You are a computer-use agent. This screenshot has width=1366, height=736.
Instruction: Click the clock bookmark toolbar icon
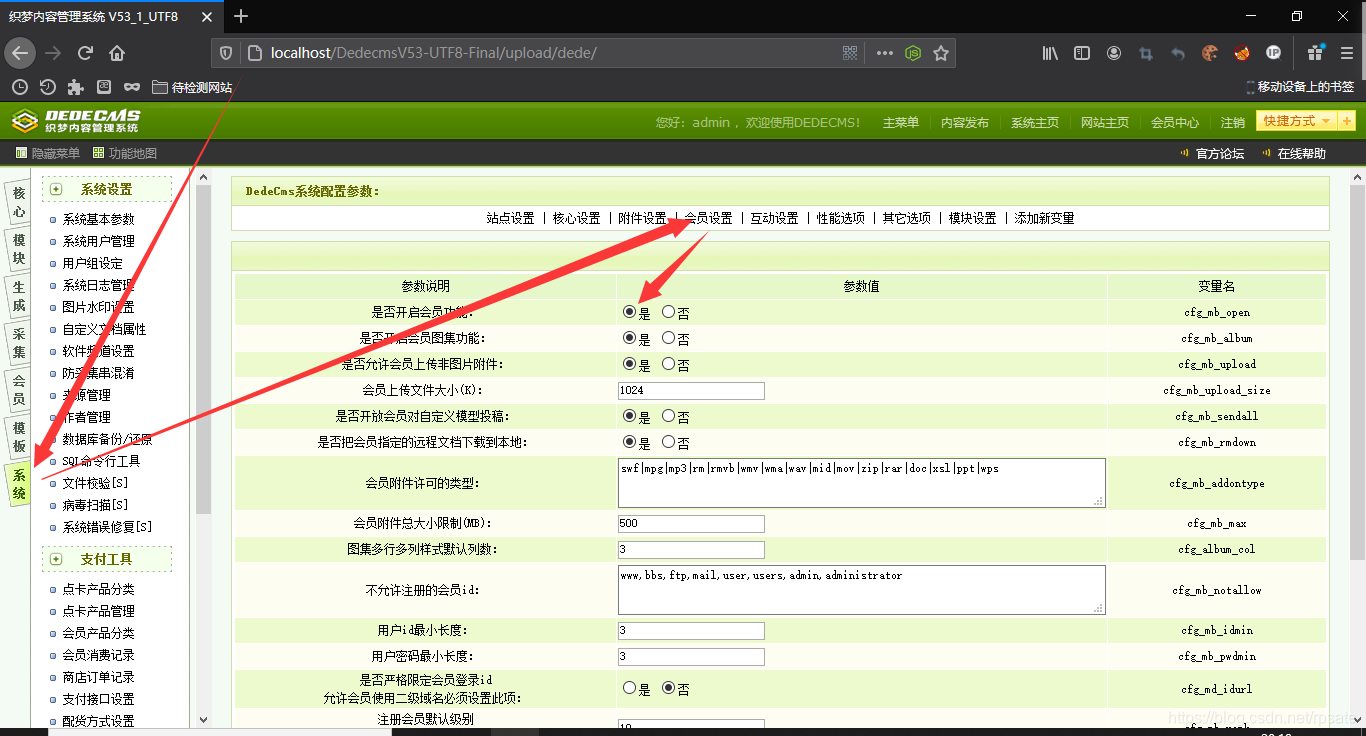coord(19,87)
